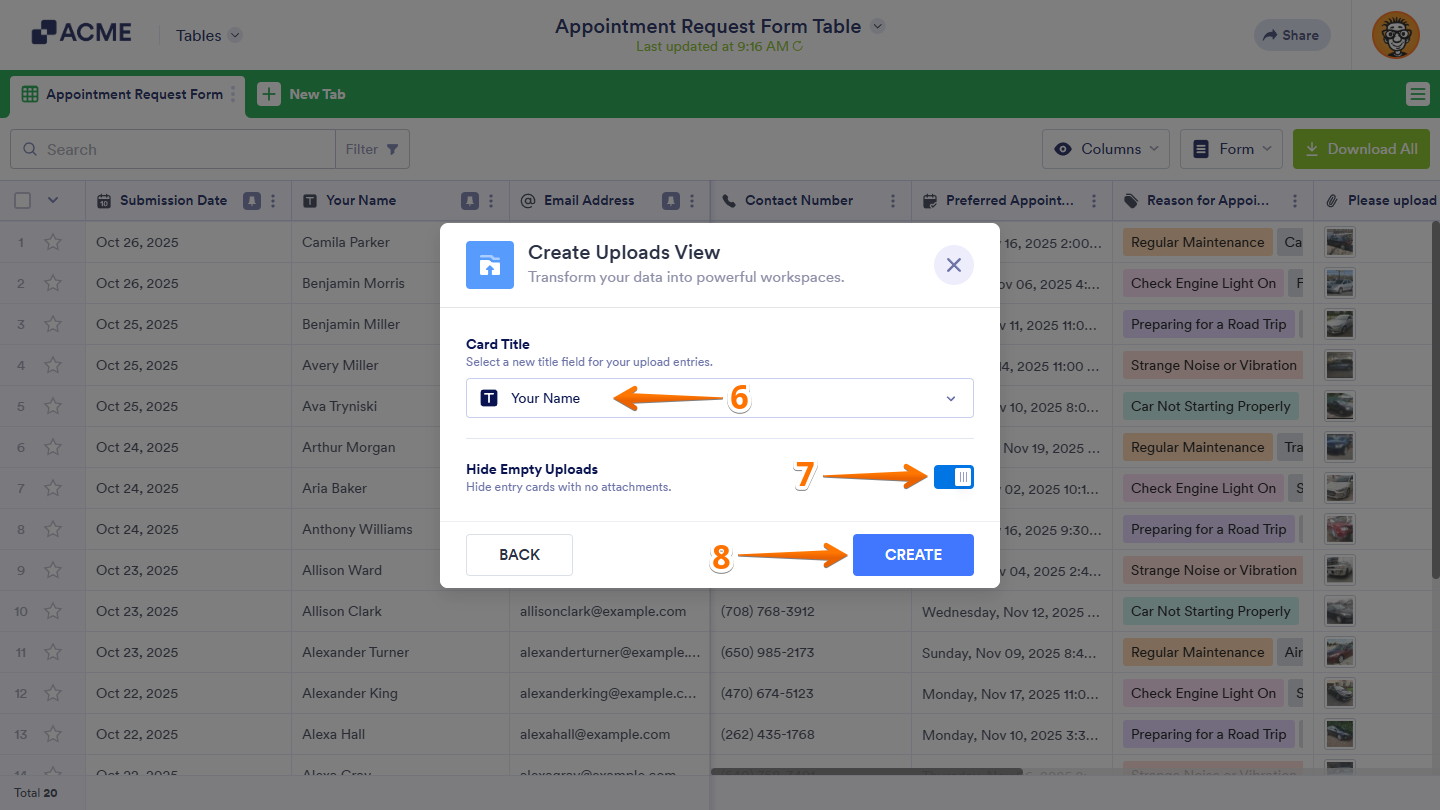
Task: Toggle Hide Empty Uploads switch
Action: [953, 477]
